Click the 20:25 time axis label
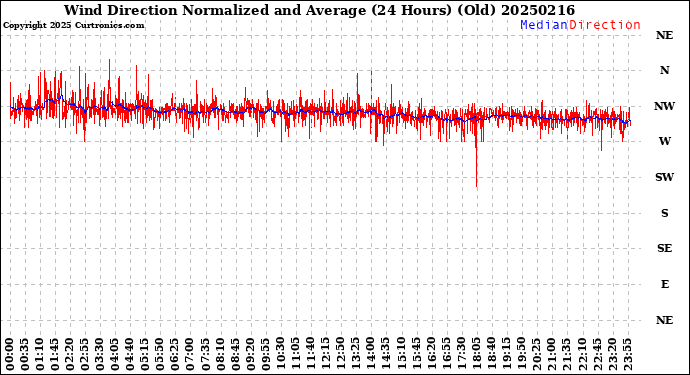This screenshot has height=375, width=690. tap(536, 354)
